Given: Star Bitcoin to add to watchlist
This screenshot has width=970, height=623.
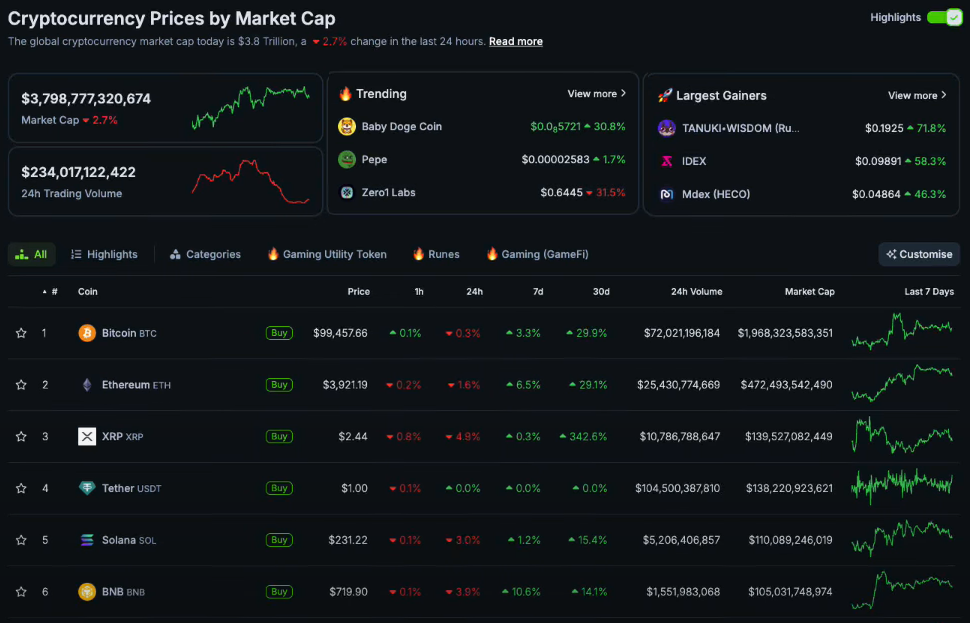Looking at the screenshot, I should pos(21,333).
